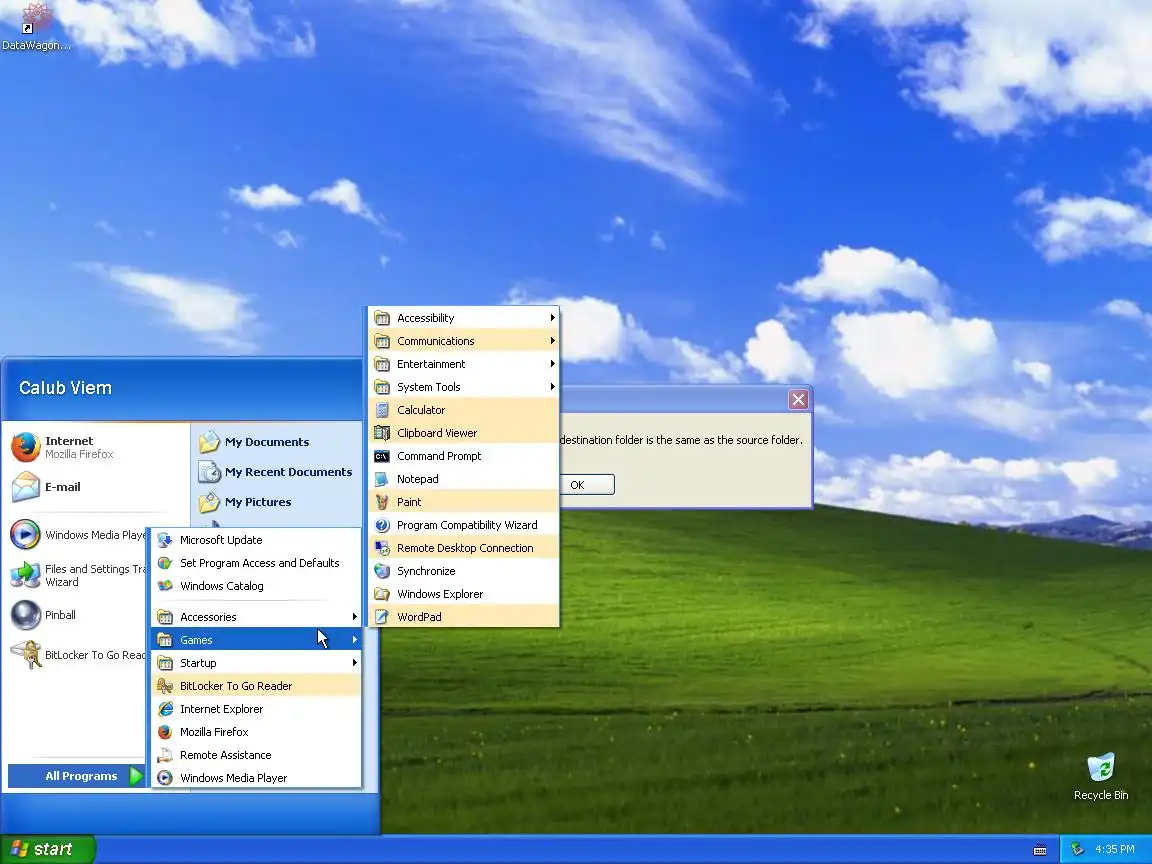Click the start button
Screen dimensions: 1152x864
tap(48, 849)
